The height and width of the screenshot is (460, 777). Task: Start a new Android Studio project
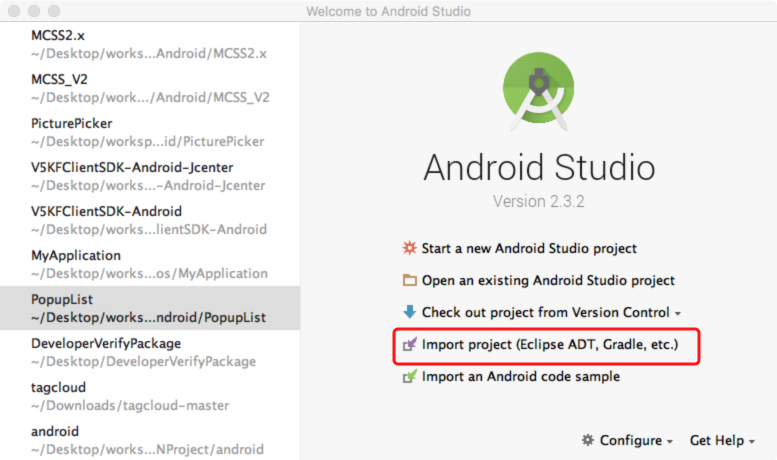529,248
